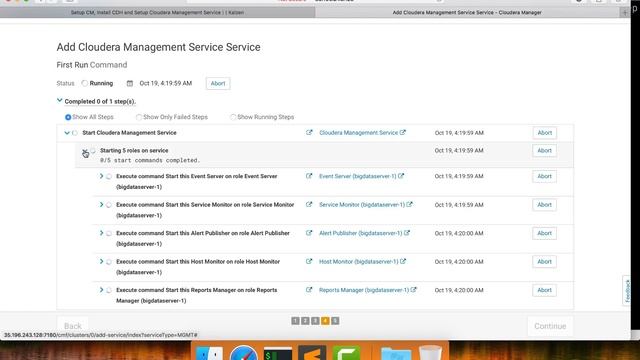The image size is (640, 360).
Task: Open the Feedback side tab
Action: click(x=627, y=291)
